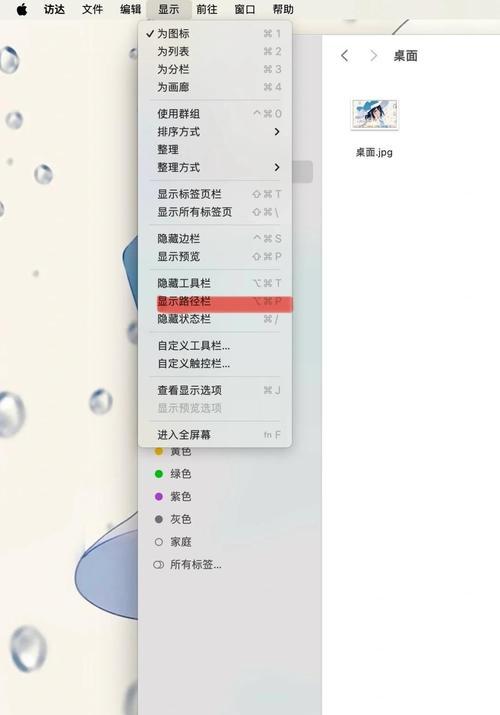Click the back arrow in Finder toolbar
500x715 pixels.
coord(345,56)
